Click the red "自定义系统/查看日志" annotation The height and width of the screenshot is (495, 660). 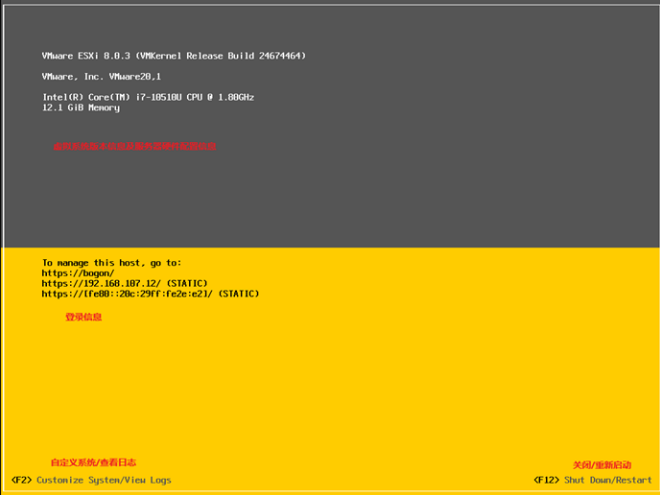pyautogui.click(x=93, y=462)
